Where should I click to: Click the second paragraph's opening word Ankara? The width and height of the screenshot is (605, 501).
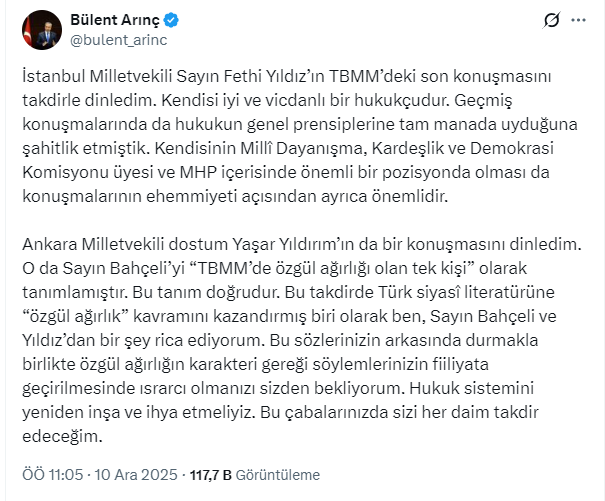[52, 243]
